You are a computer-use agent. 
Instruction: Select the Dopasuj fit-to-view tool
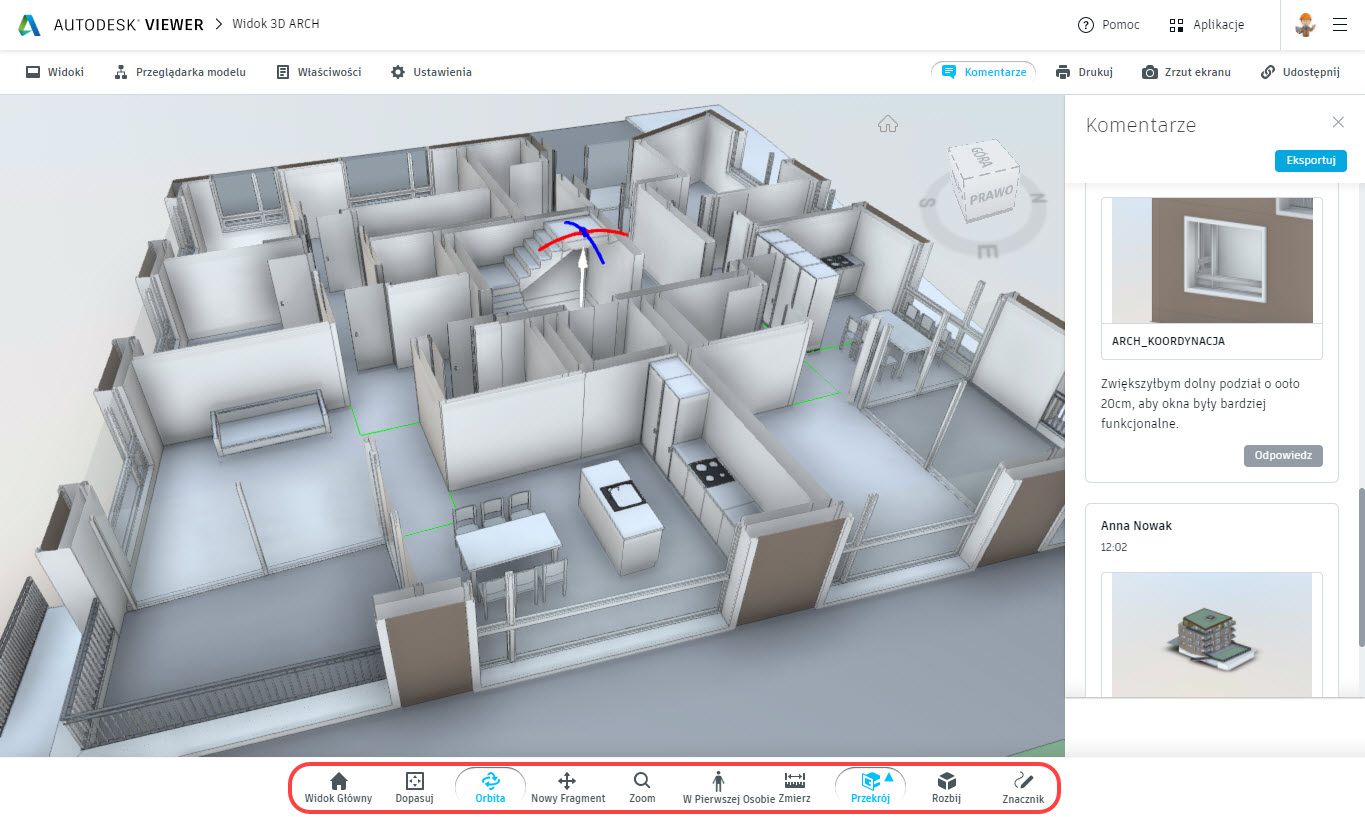(415, 787)
